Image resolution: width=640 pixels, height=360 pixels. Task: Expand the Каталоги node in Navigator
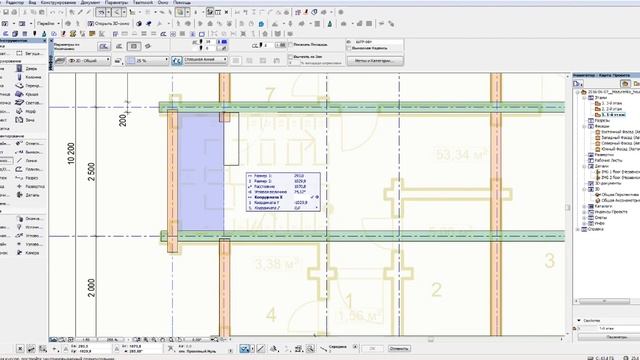tap(584, 207)
